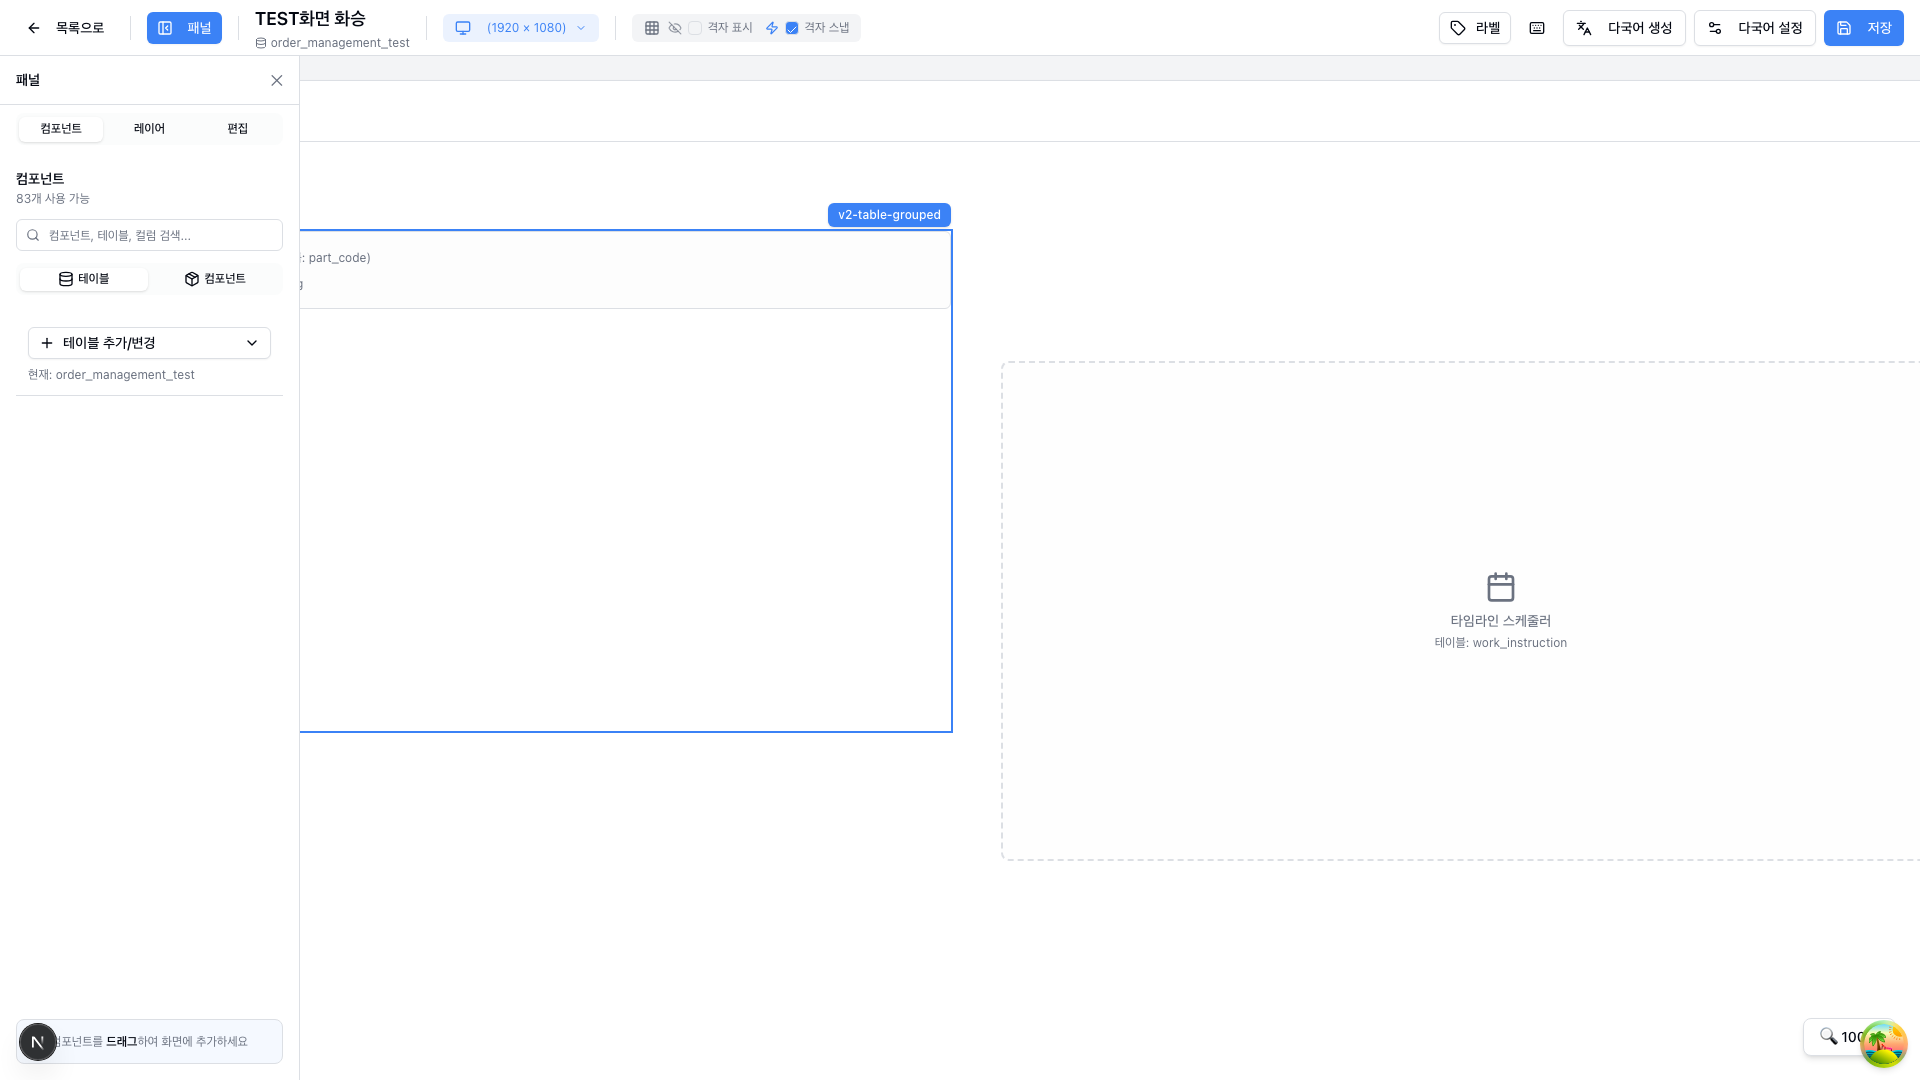Click the 라벨 tag button

point(1474,28)
